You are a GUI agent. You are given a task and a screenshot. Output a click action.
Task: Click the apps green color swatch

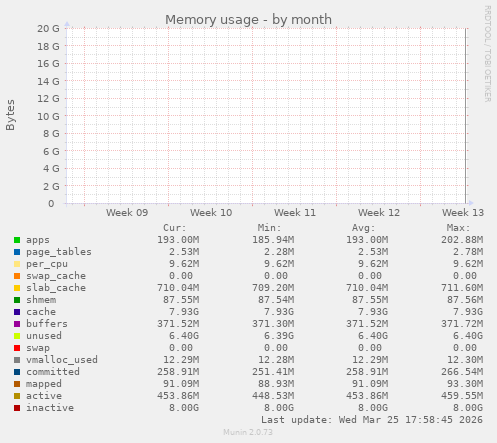click(x=17, y=240)
